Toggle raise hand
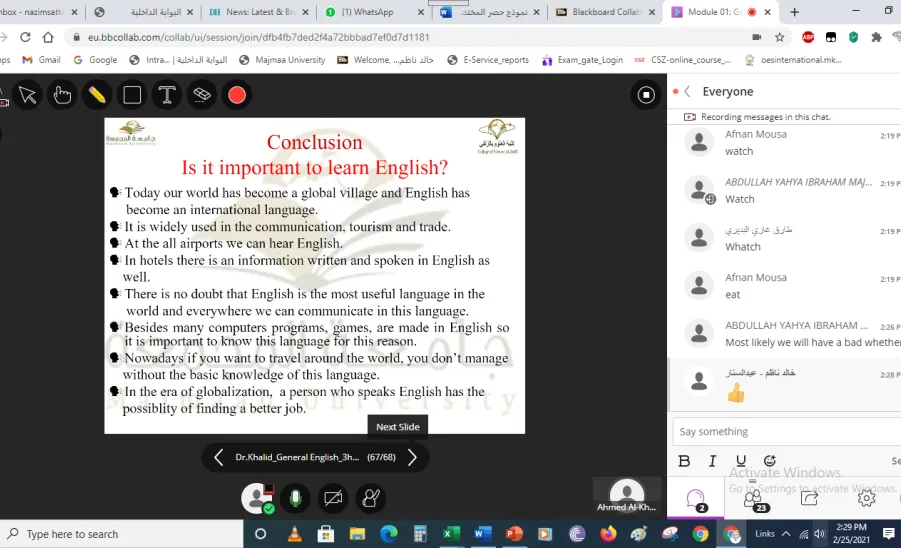The height and width of the screenshot is (548, 901). tap(371, 498)
